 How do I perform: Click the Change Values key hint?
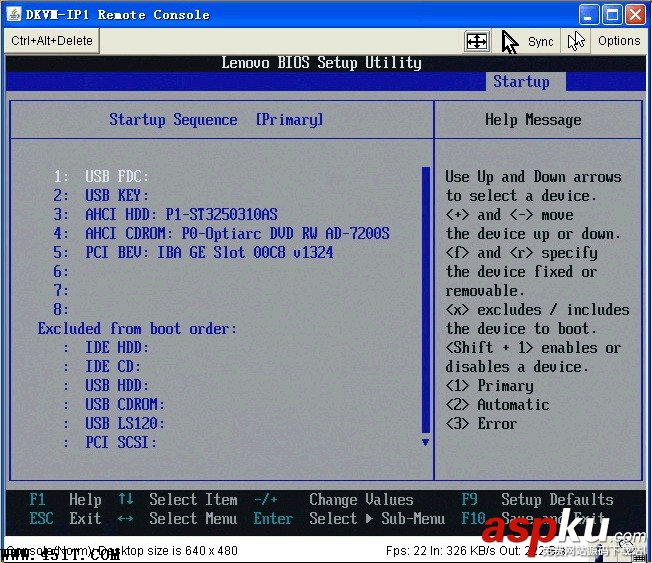pyautogui.click(x=334, y=499)
